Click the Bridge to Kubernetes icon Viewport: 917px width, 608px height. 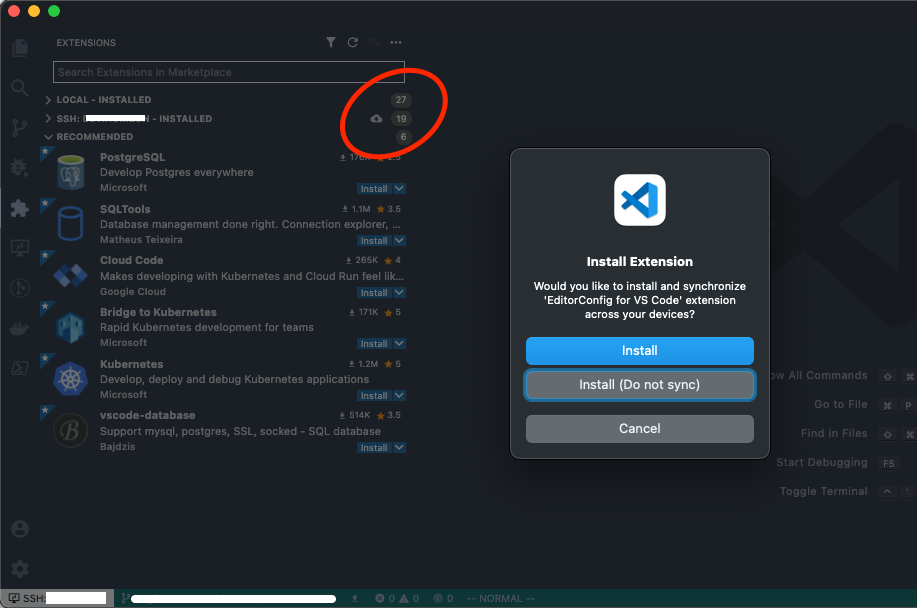pos(71,327)
